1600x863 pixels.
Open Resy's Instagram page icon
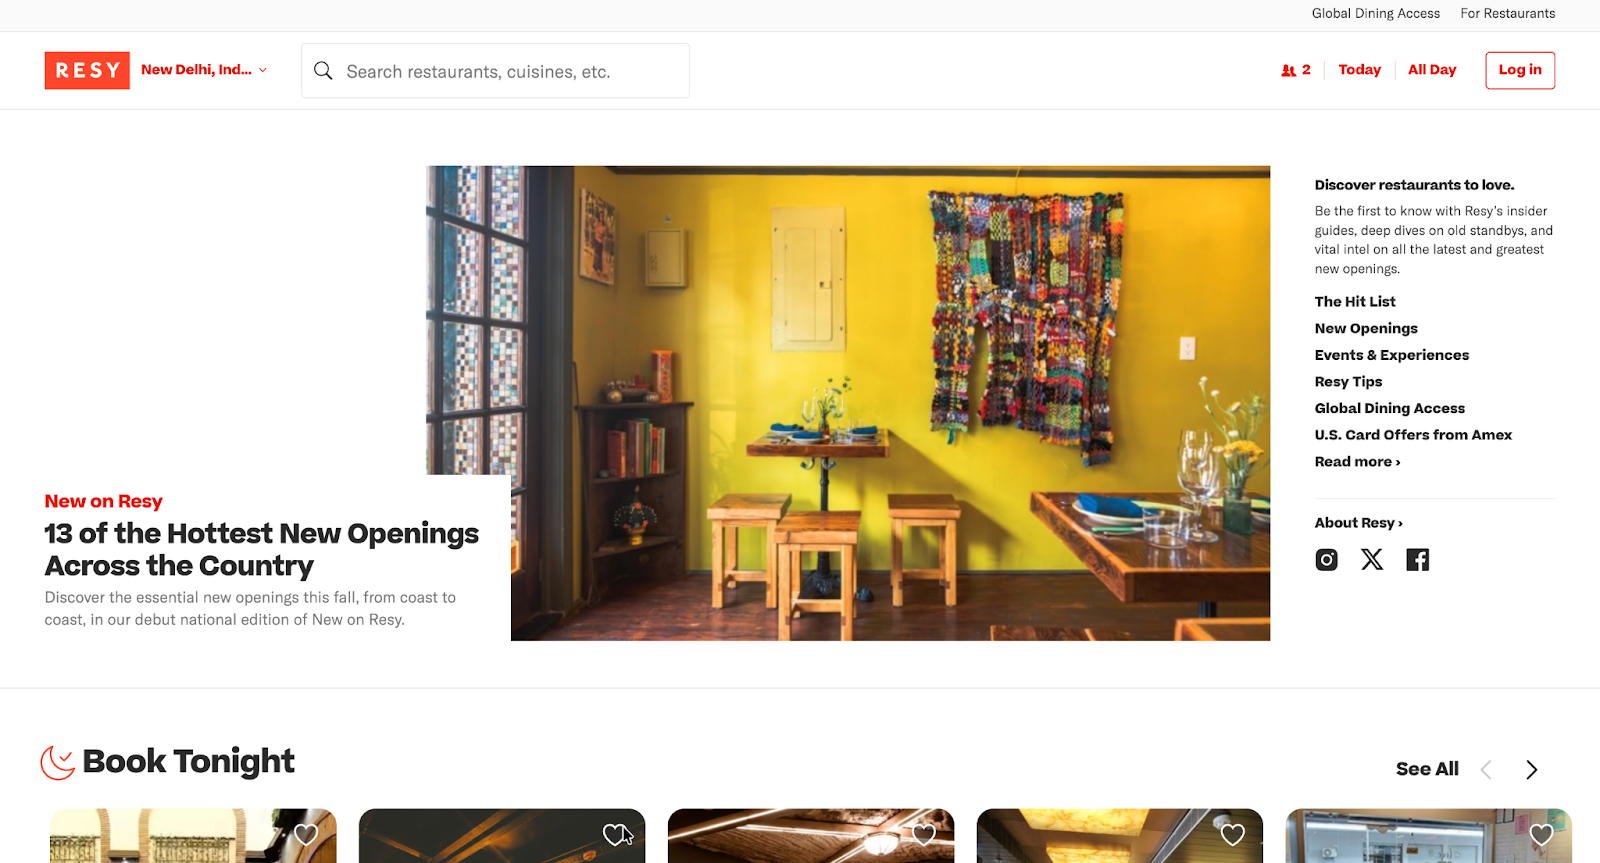click(x=1326, y=560)
